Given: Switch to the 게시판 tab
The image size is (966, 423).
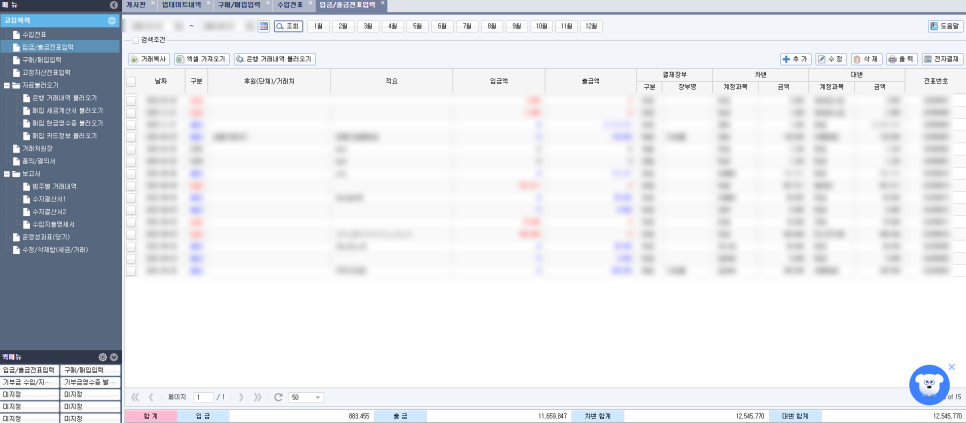Looking at the screenshot, I should pyautogui.click(x=137, y=5).
